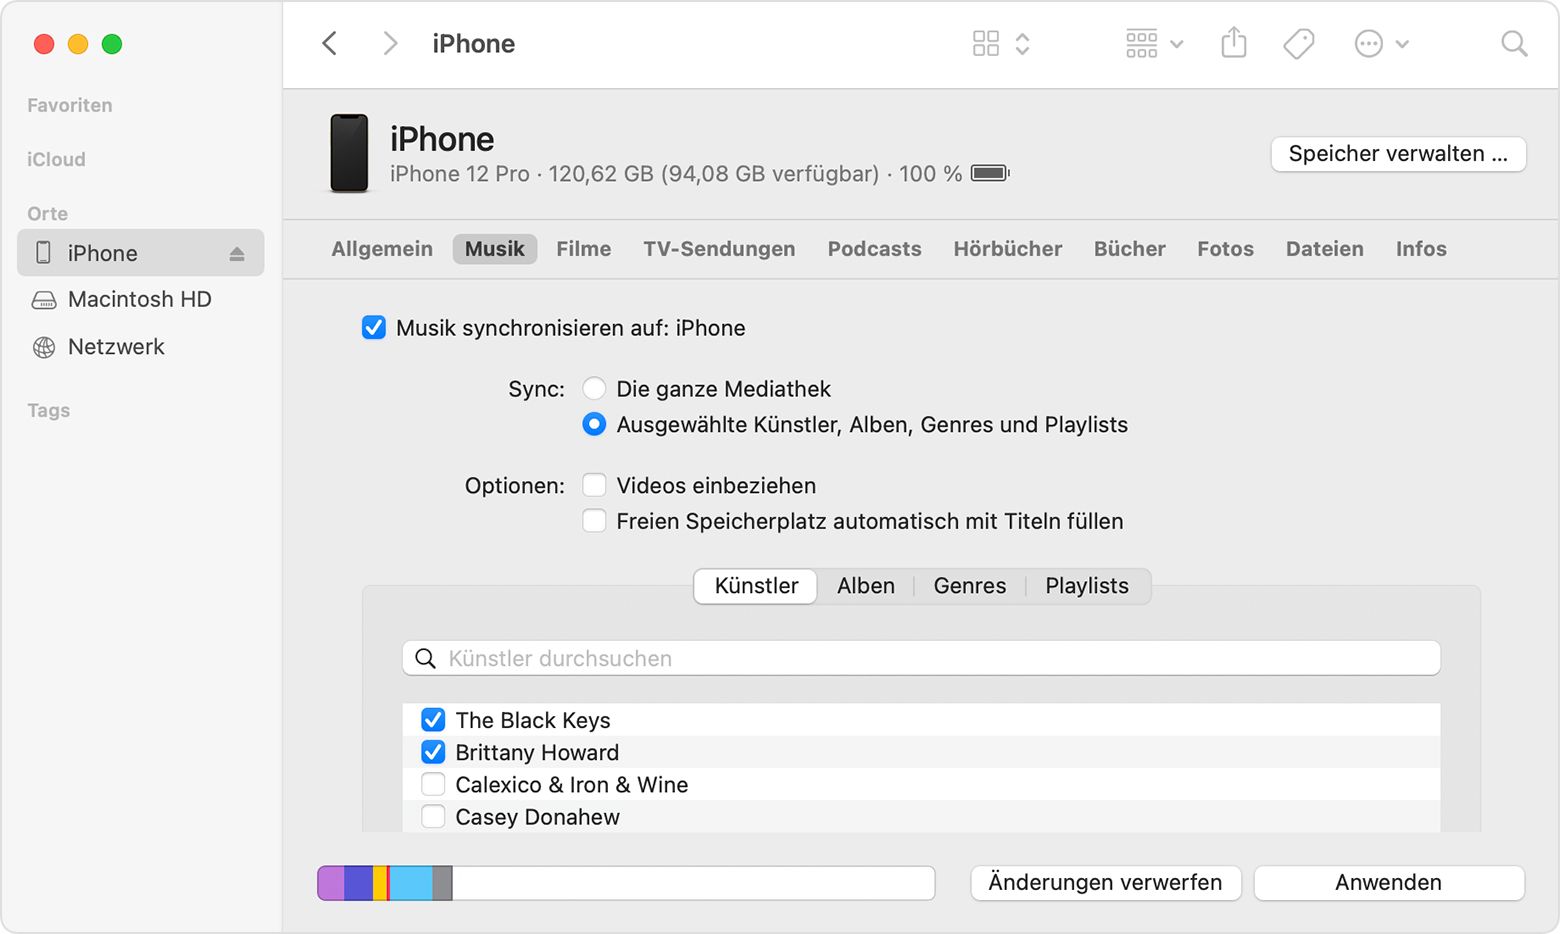Screen dimensions: 1560x934
Task: Click Künstler durchsuchen search field
Action: (x=921, y=658)
